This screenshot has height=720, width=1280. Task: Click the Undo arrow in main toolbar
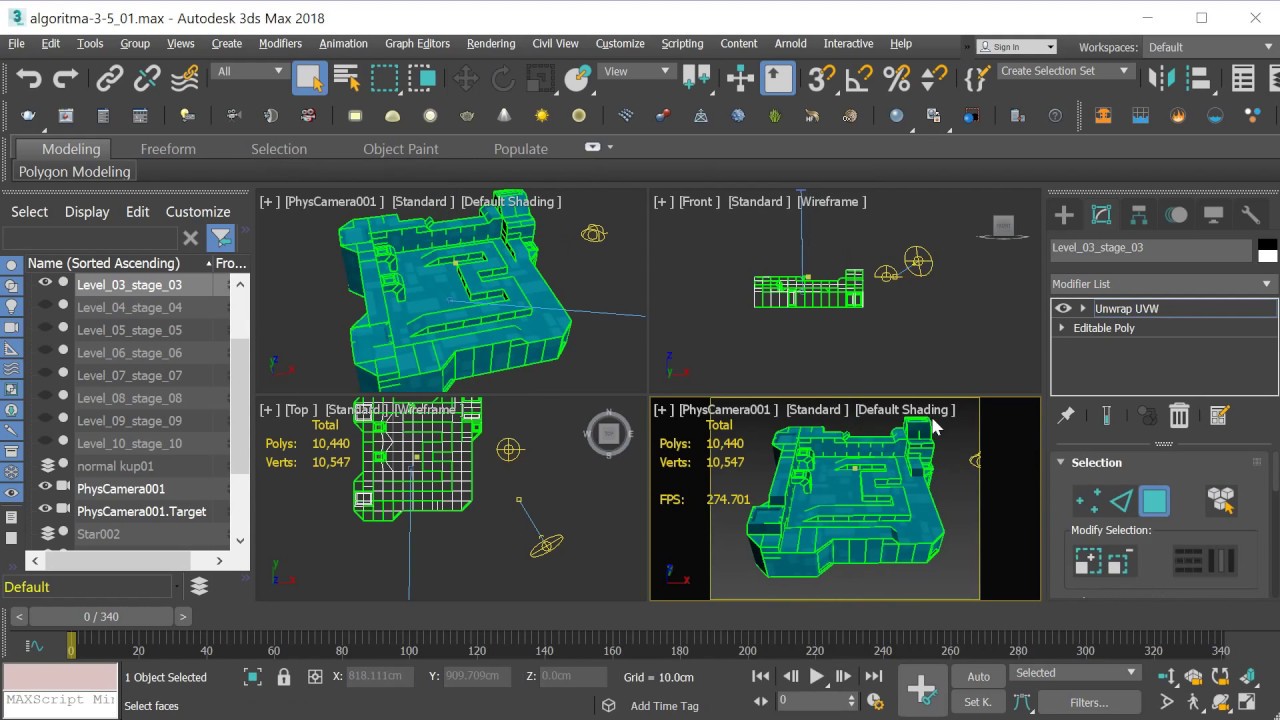28,78
